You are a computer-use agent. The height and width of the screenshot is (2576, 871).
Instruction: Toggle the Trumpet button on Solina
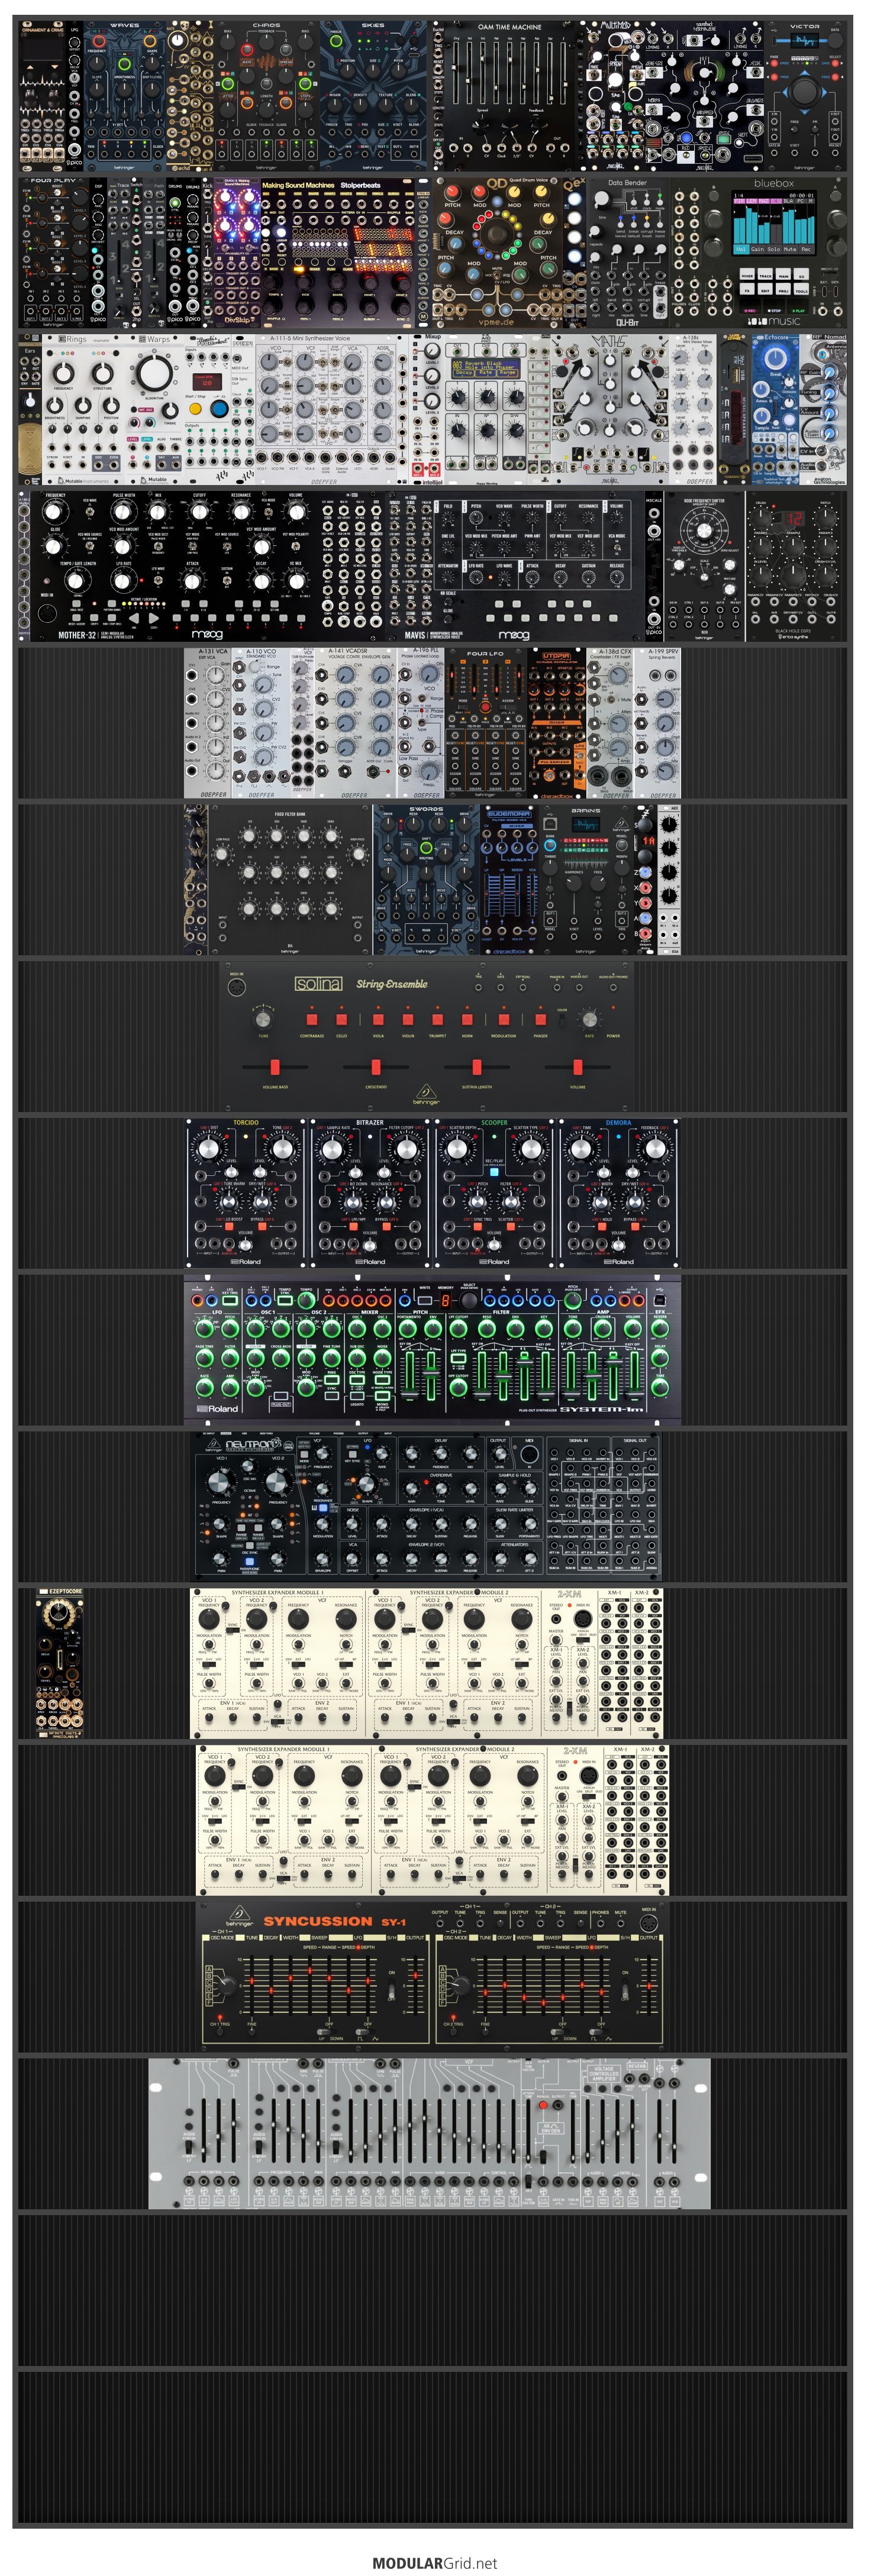click(437, 1019)
